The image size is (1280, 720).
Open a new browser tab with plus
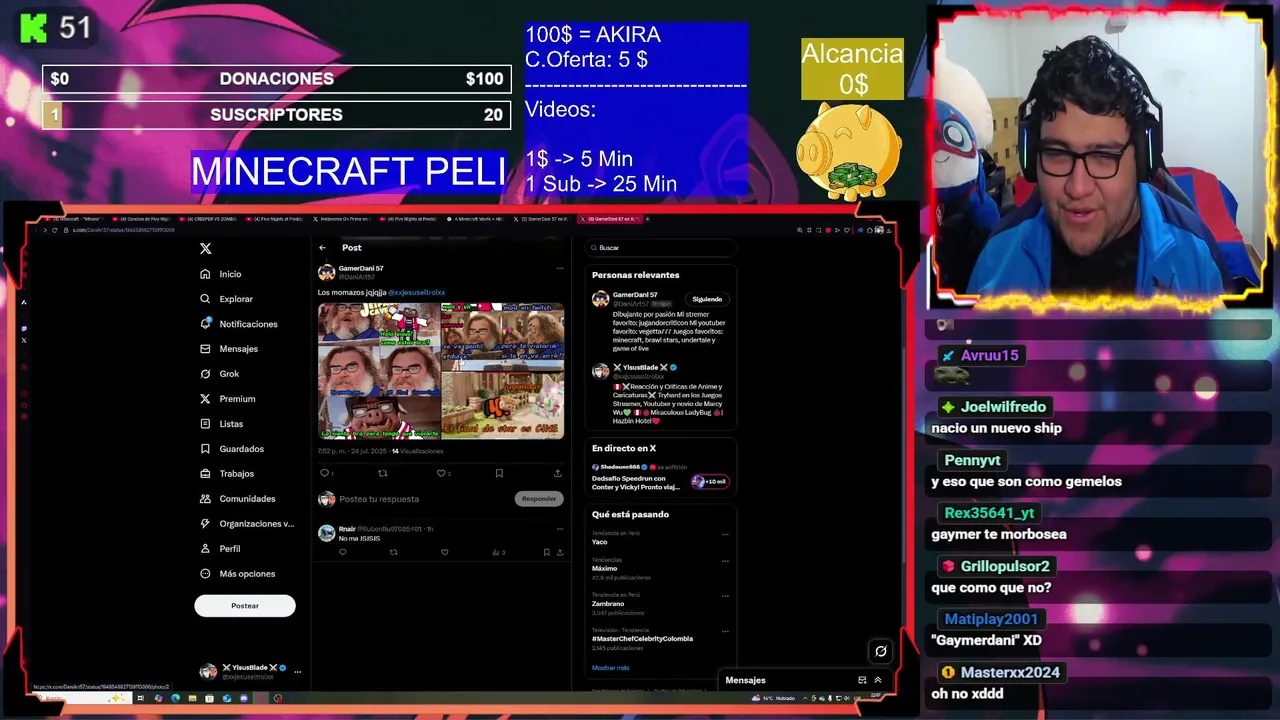point(648,219)
